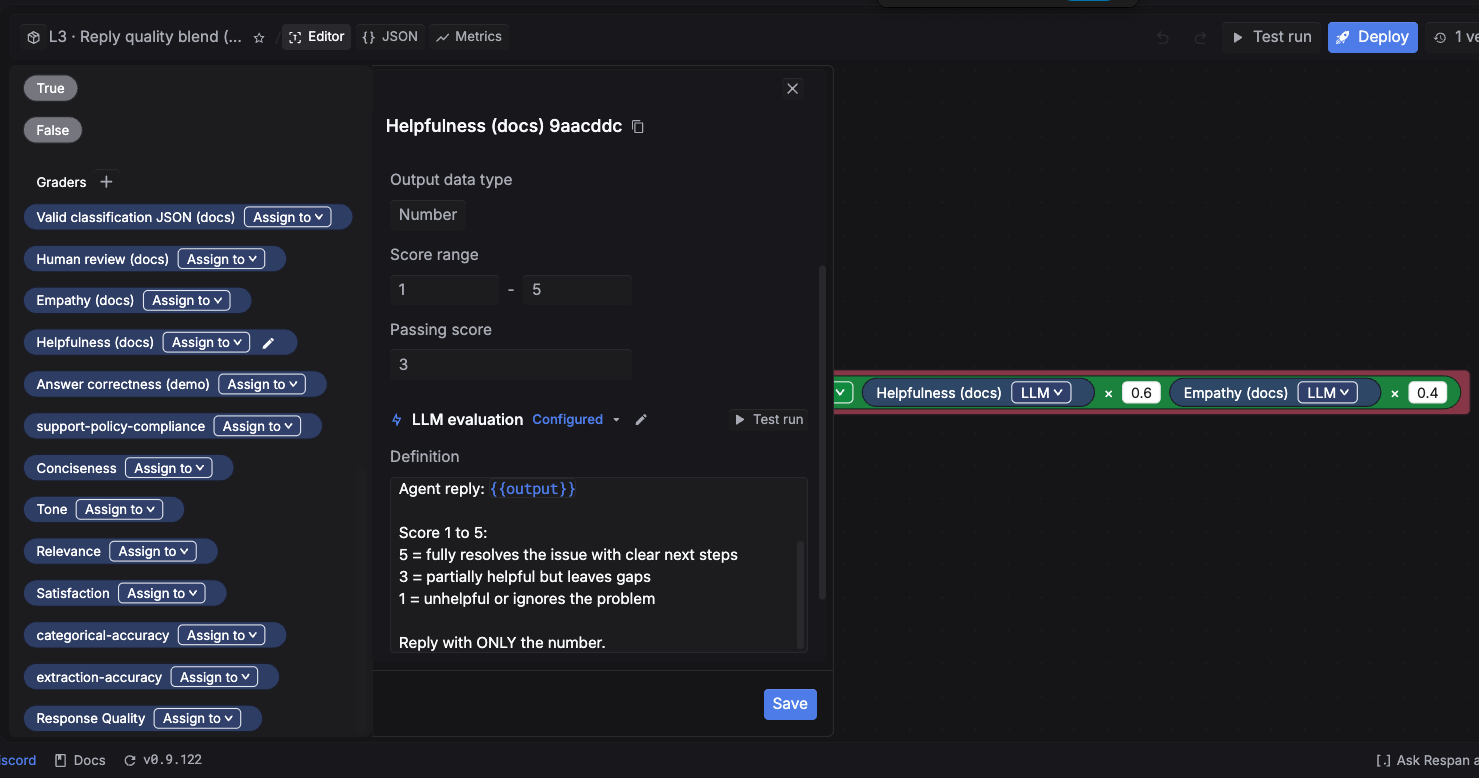Open Assign to for Empathy (docs) grader

click(186, 300)
